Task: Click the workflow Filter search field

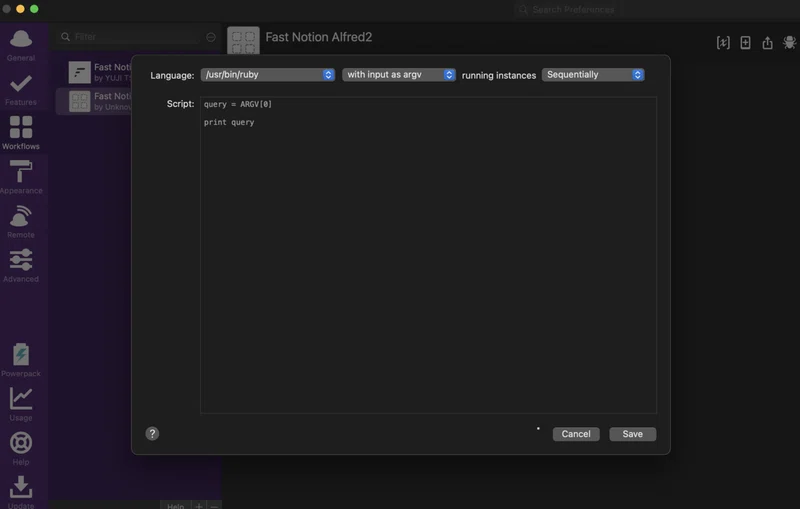Action: click(x=130, y=37)
